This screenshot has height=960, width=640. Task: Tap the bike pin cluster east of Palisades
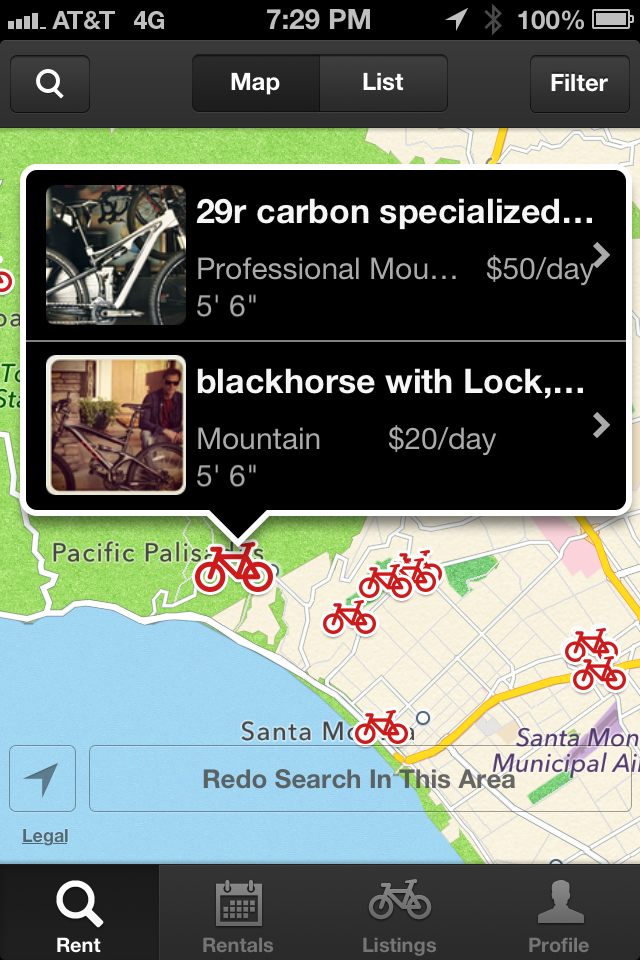(398, 578)
